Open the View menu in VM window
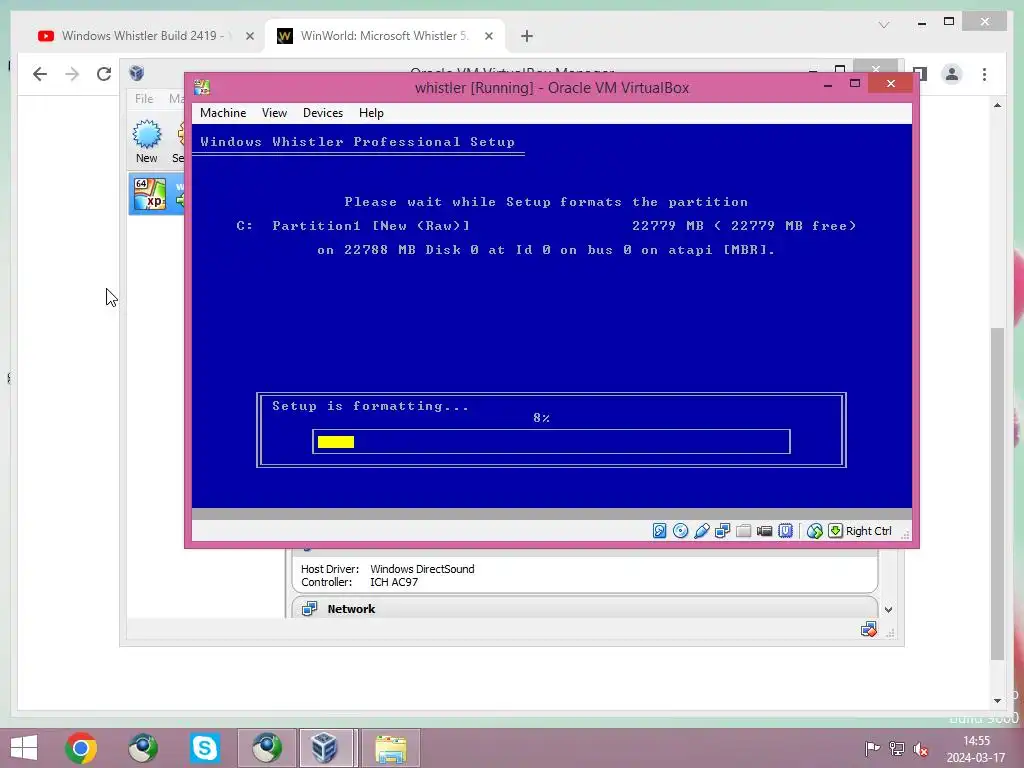Viewport: 1024px width, 768px height. pyautogui.click(x=274, y=113)
